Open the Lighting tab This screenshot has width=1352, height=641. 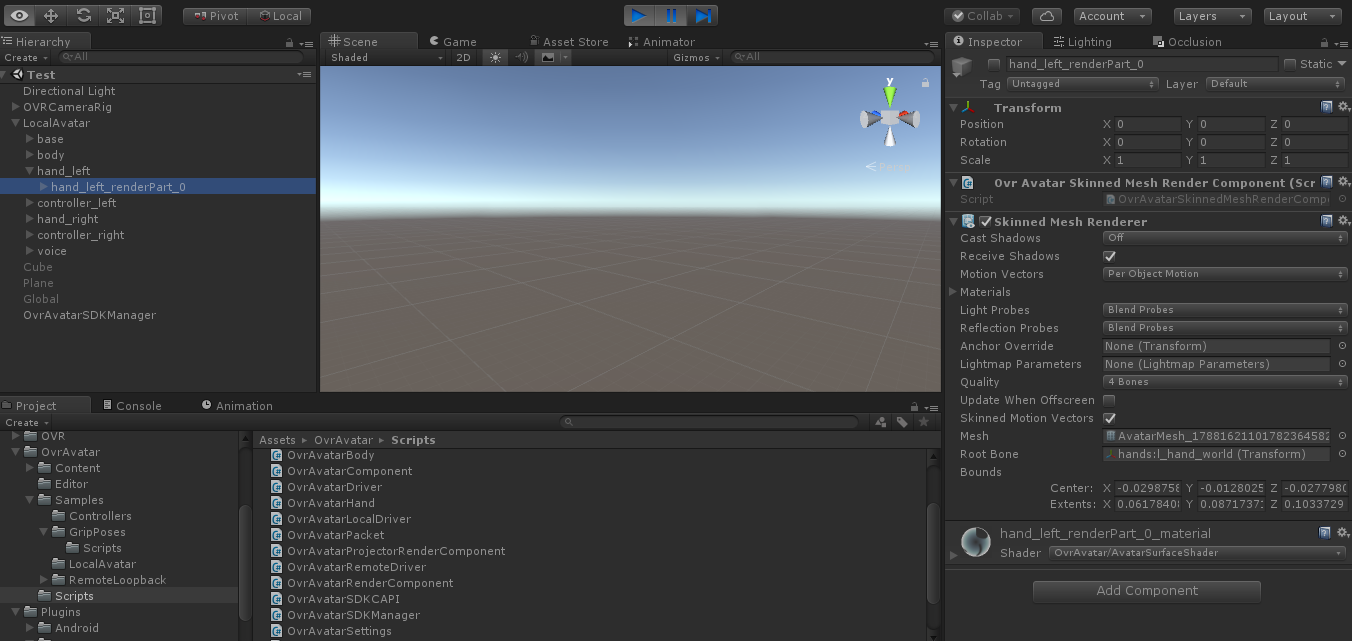pyautogui.click(x=1082, y=42)
